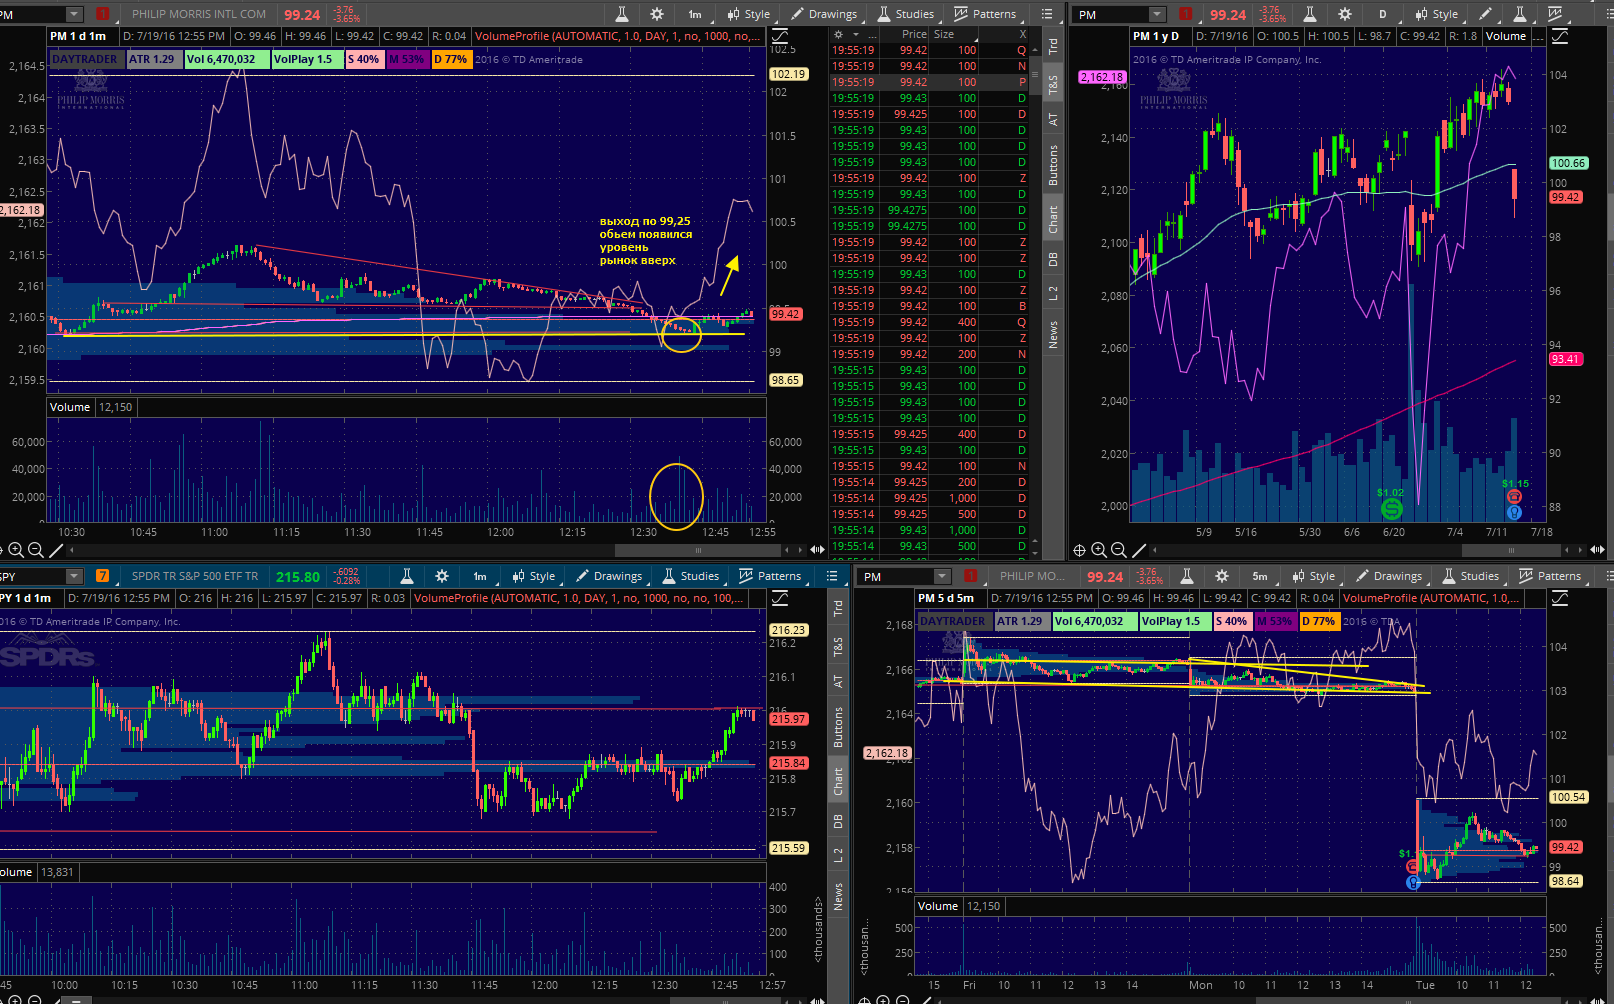This screenshot has width=1614, height=1004.
Task: Click the scale toggle icon on top-left chart
Action: 780,36
